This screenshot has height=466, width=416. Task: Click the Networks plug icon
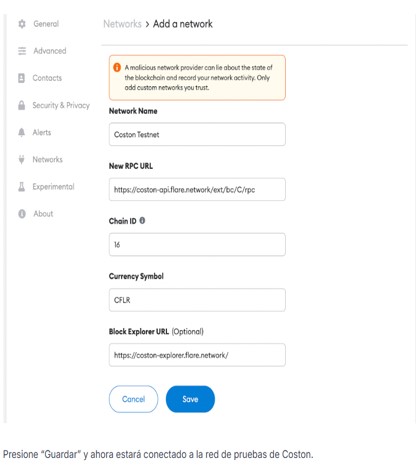tap(21, 160)
